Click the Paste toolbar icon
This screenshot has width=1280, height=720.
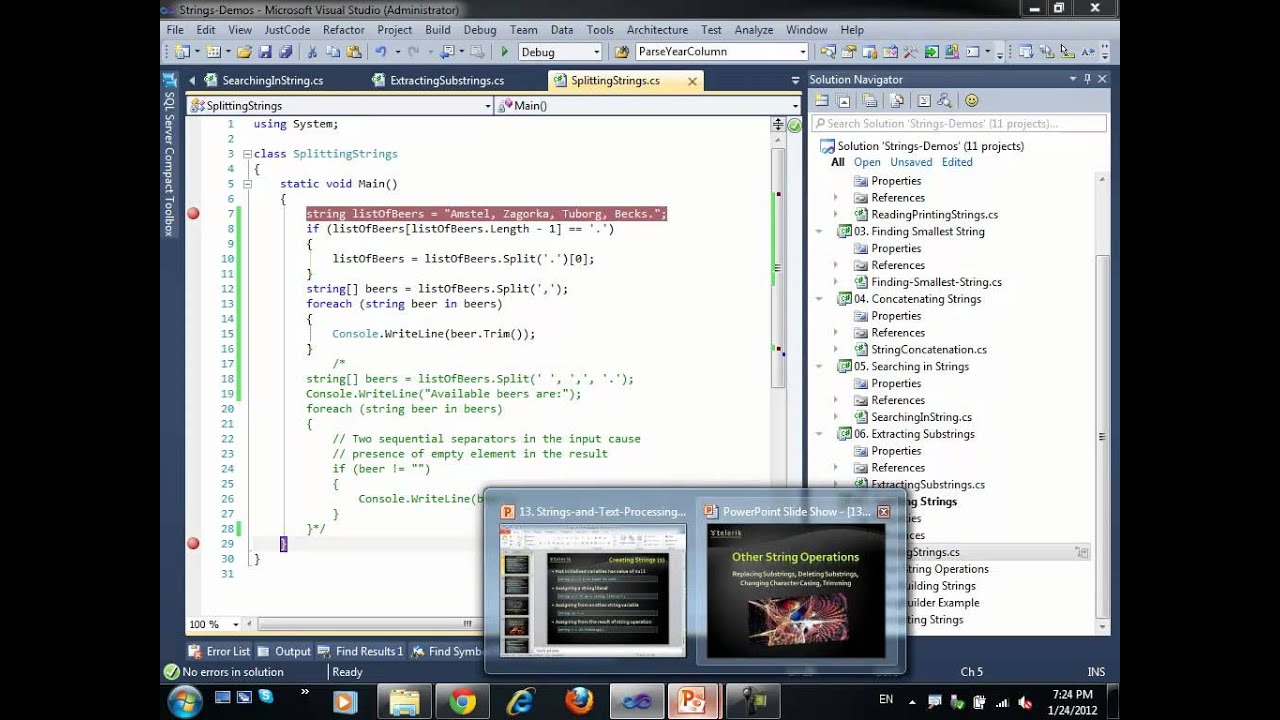click(353, 52)
